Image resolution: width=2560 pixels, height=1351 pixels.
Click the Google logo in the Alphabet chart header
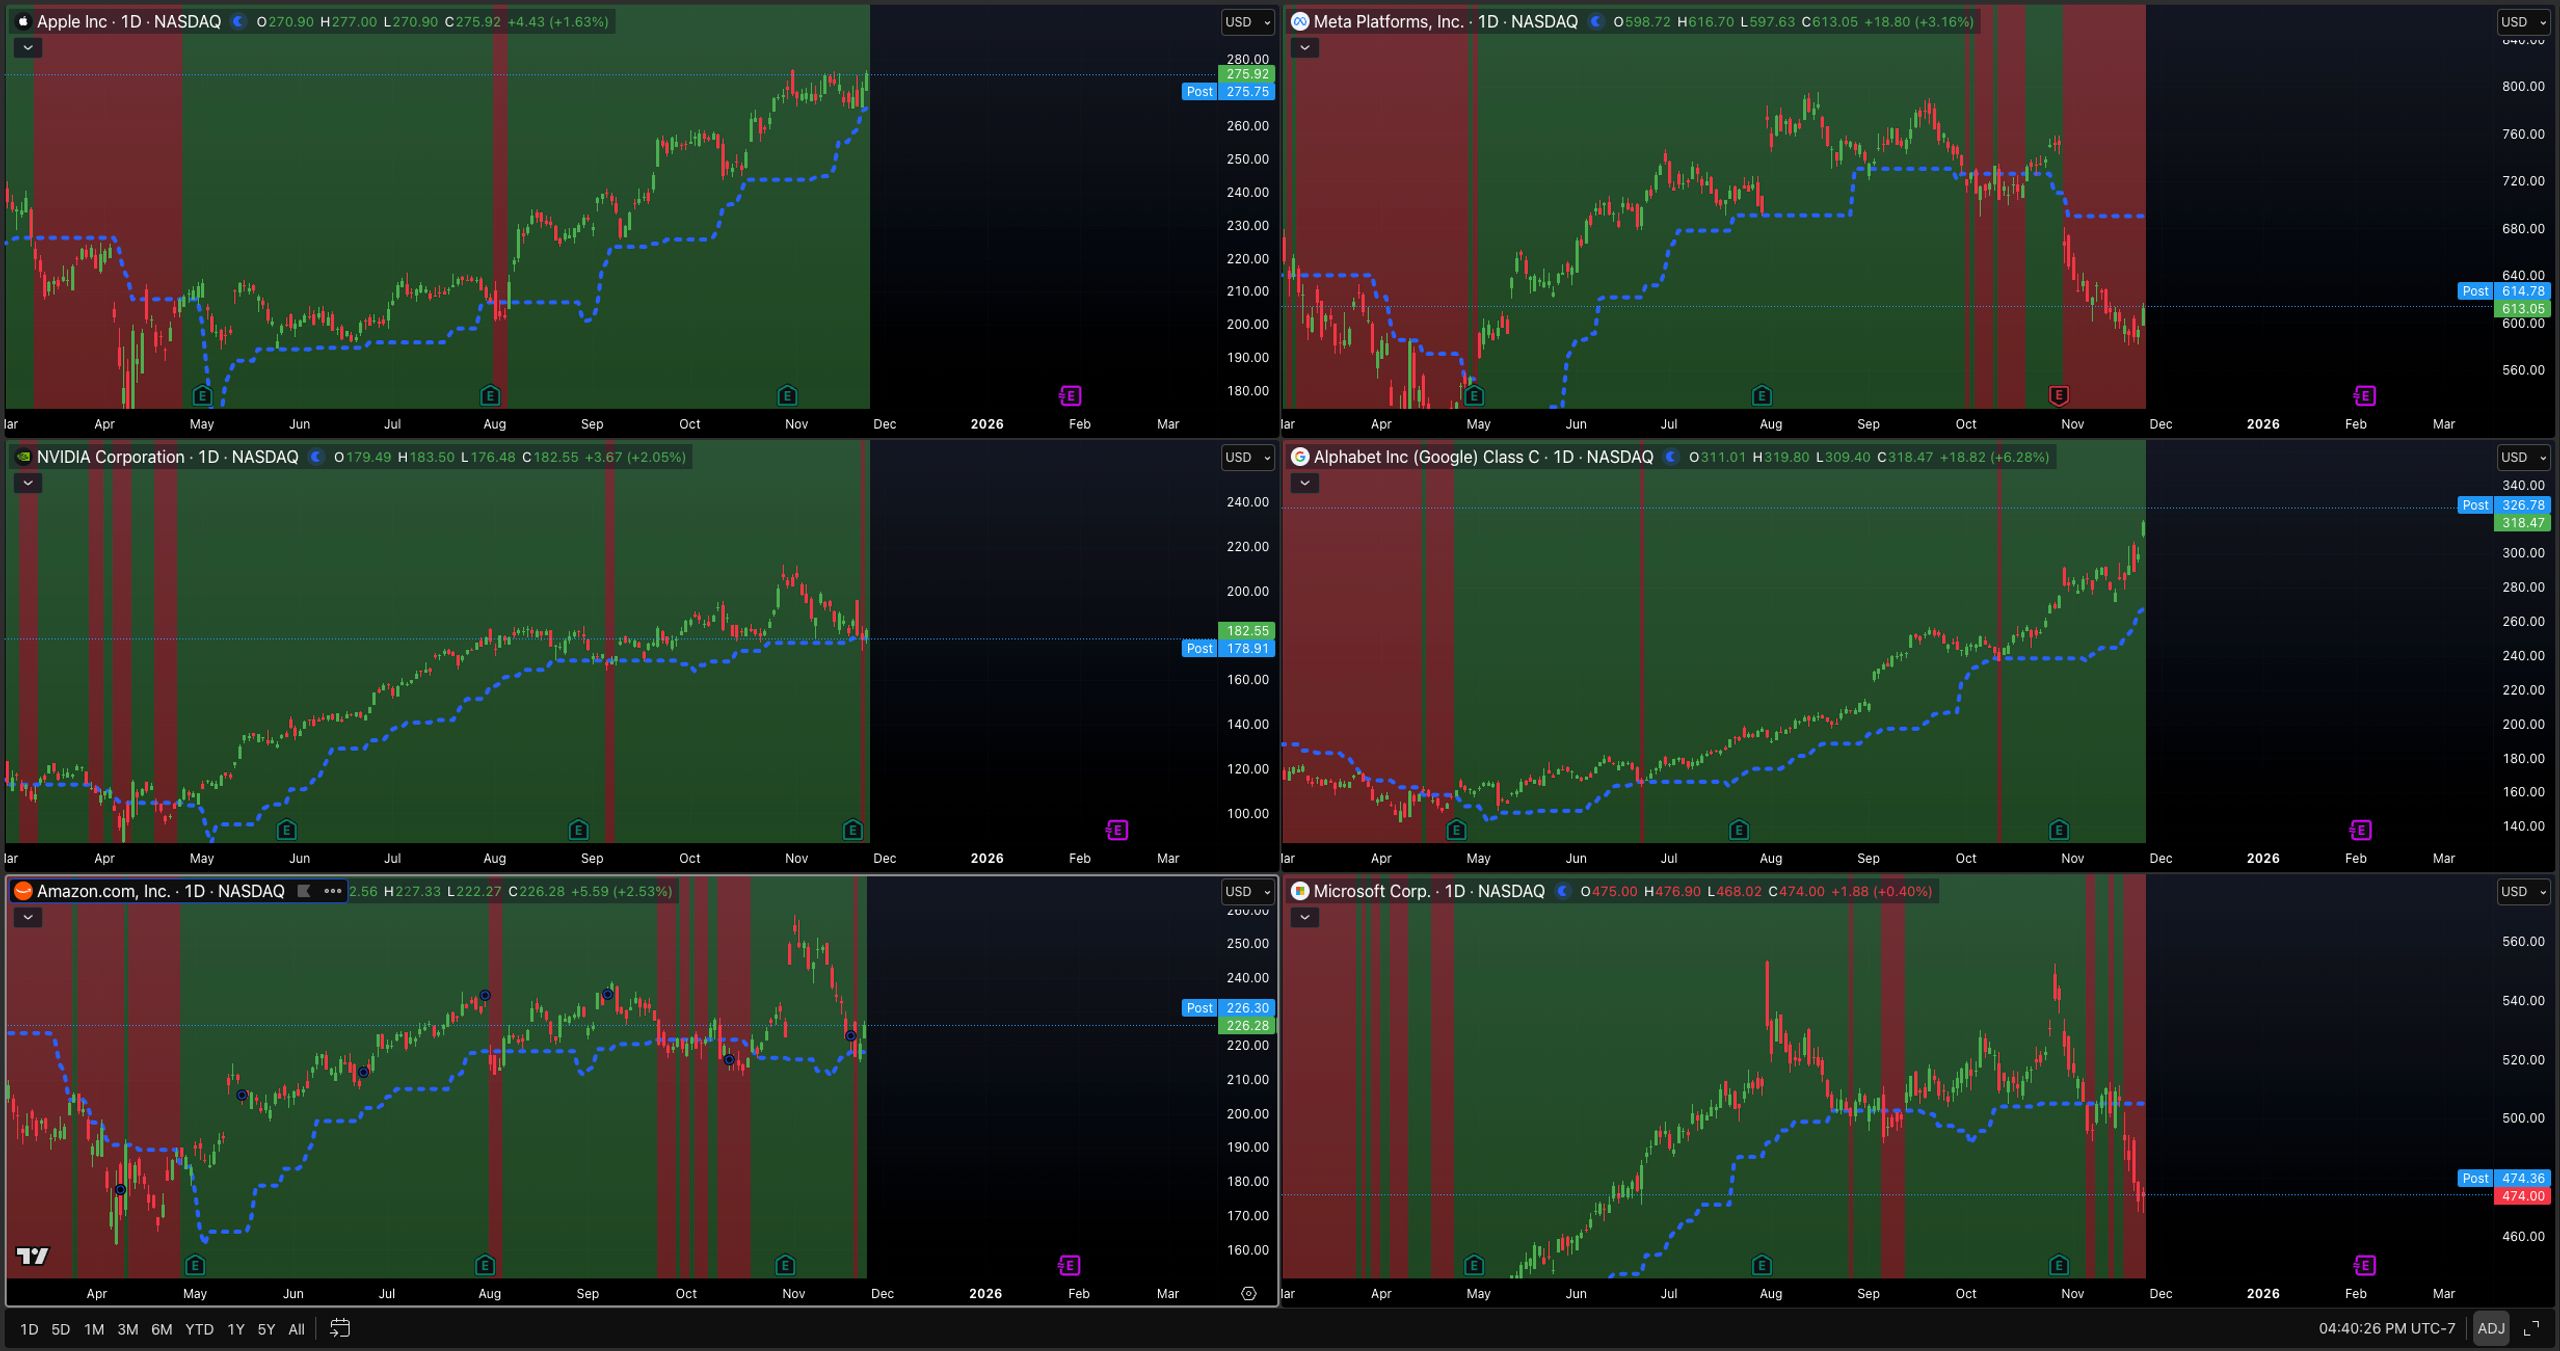(1300, 457)
